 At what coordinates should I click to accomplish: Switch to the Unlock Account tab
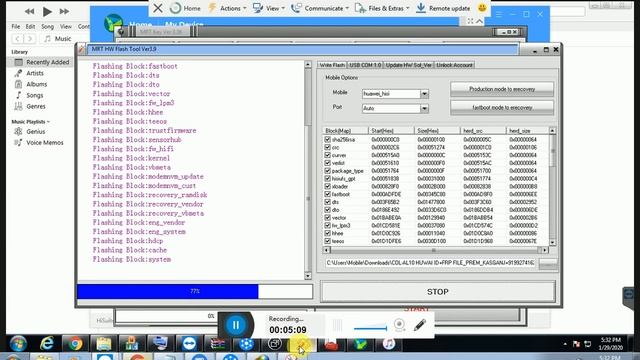coord(454,65)
